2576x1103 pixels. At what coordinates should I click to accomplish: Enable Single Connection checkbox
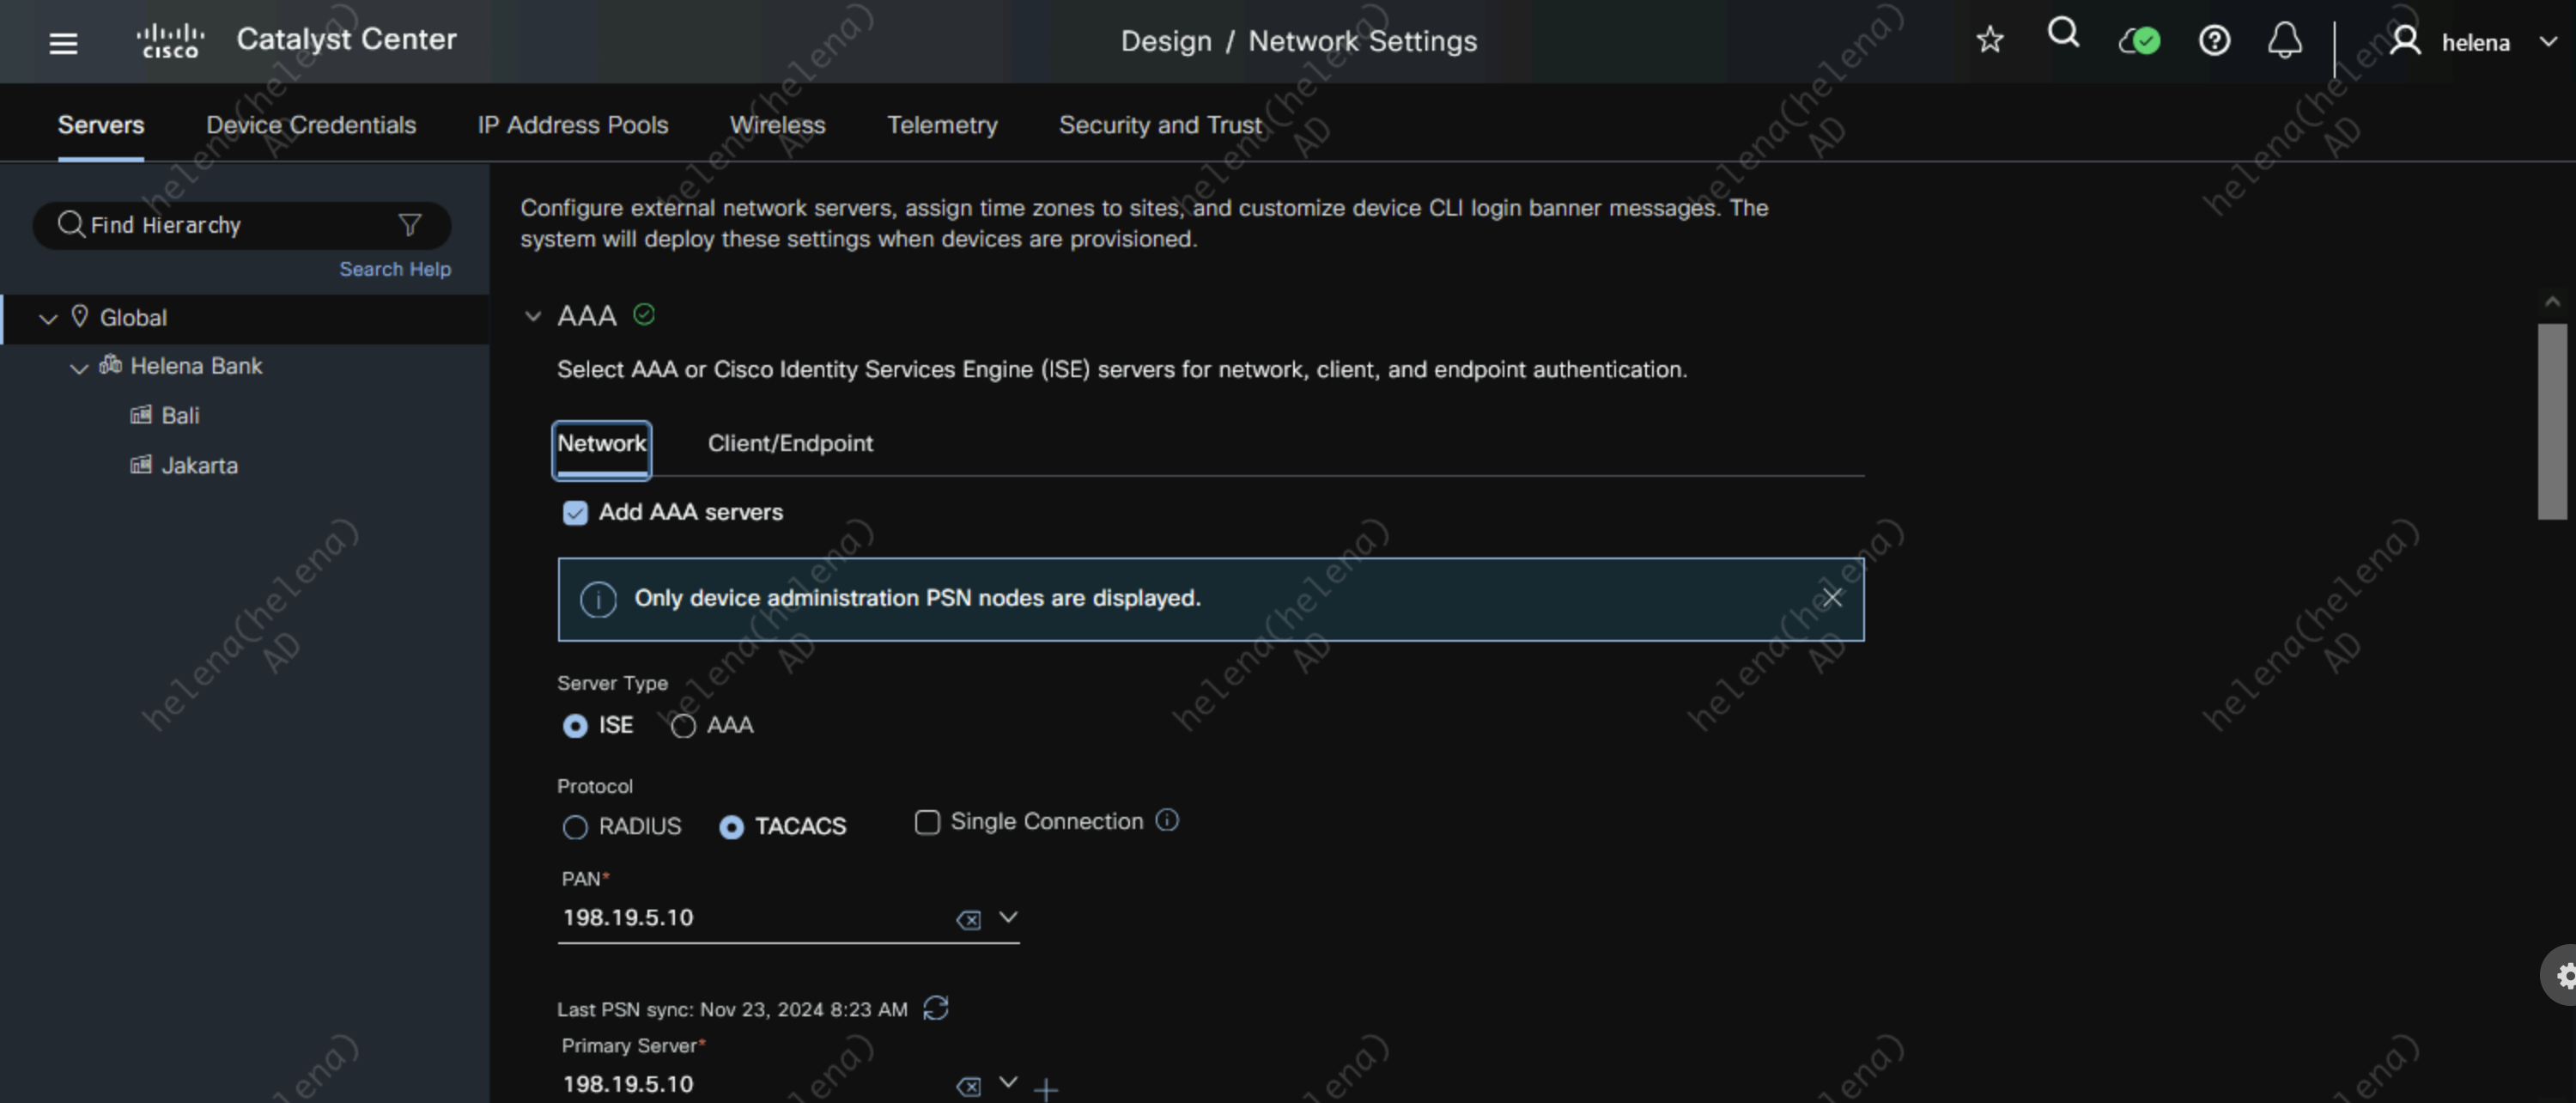927,822
